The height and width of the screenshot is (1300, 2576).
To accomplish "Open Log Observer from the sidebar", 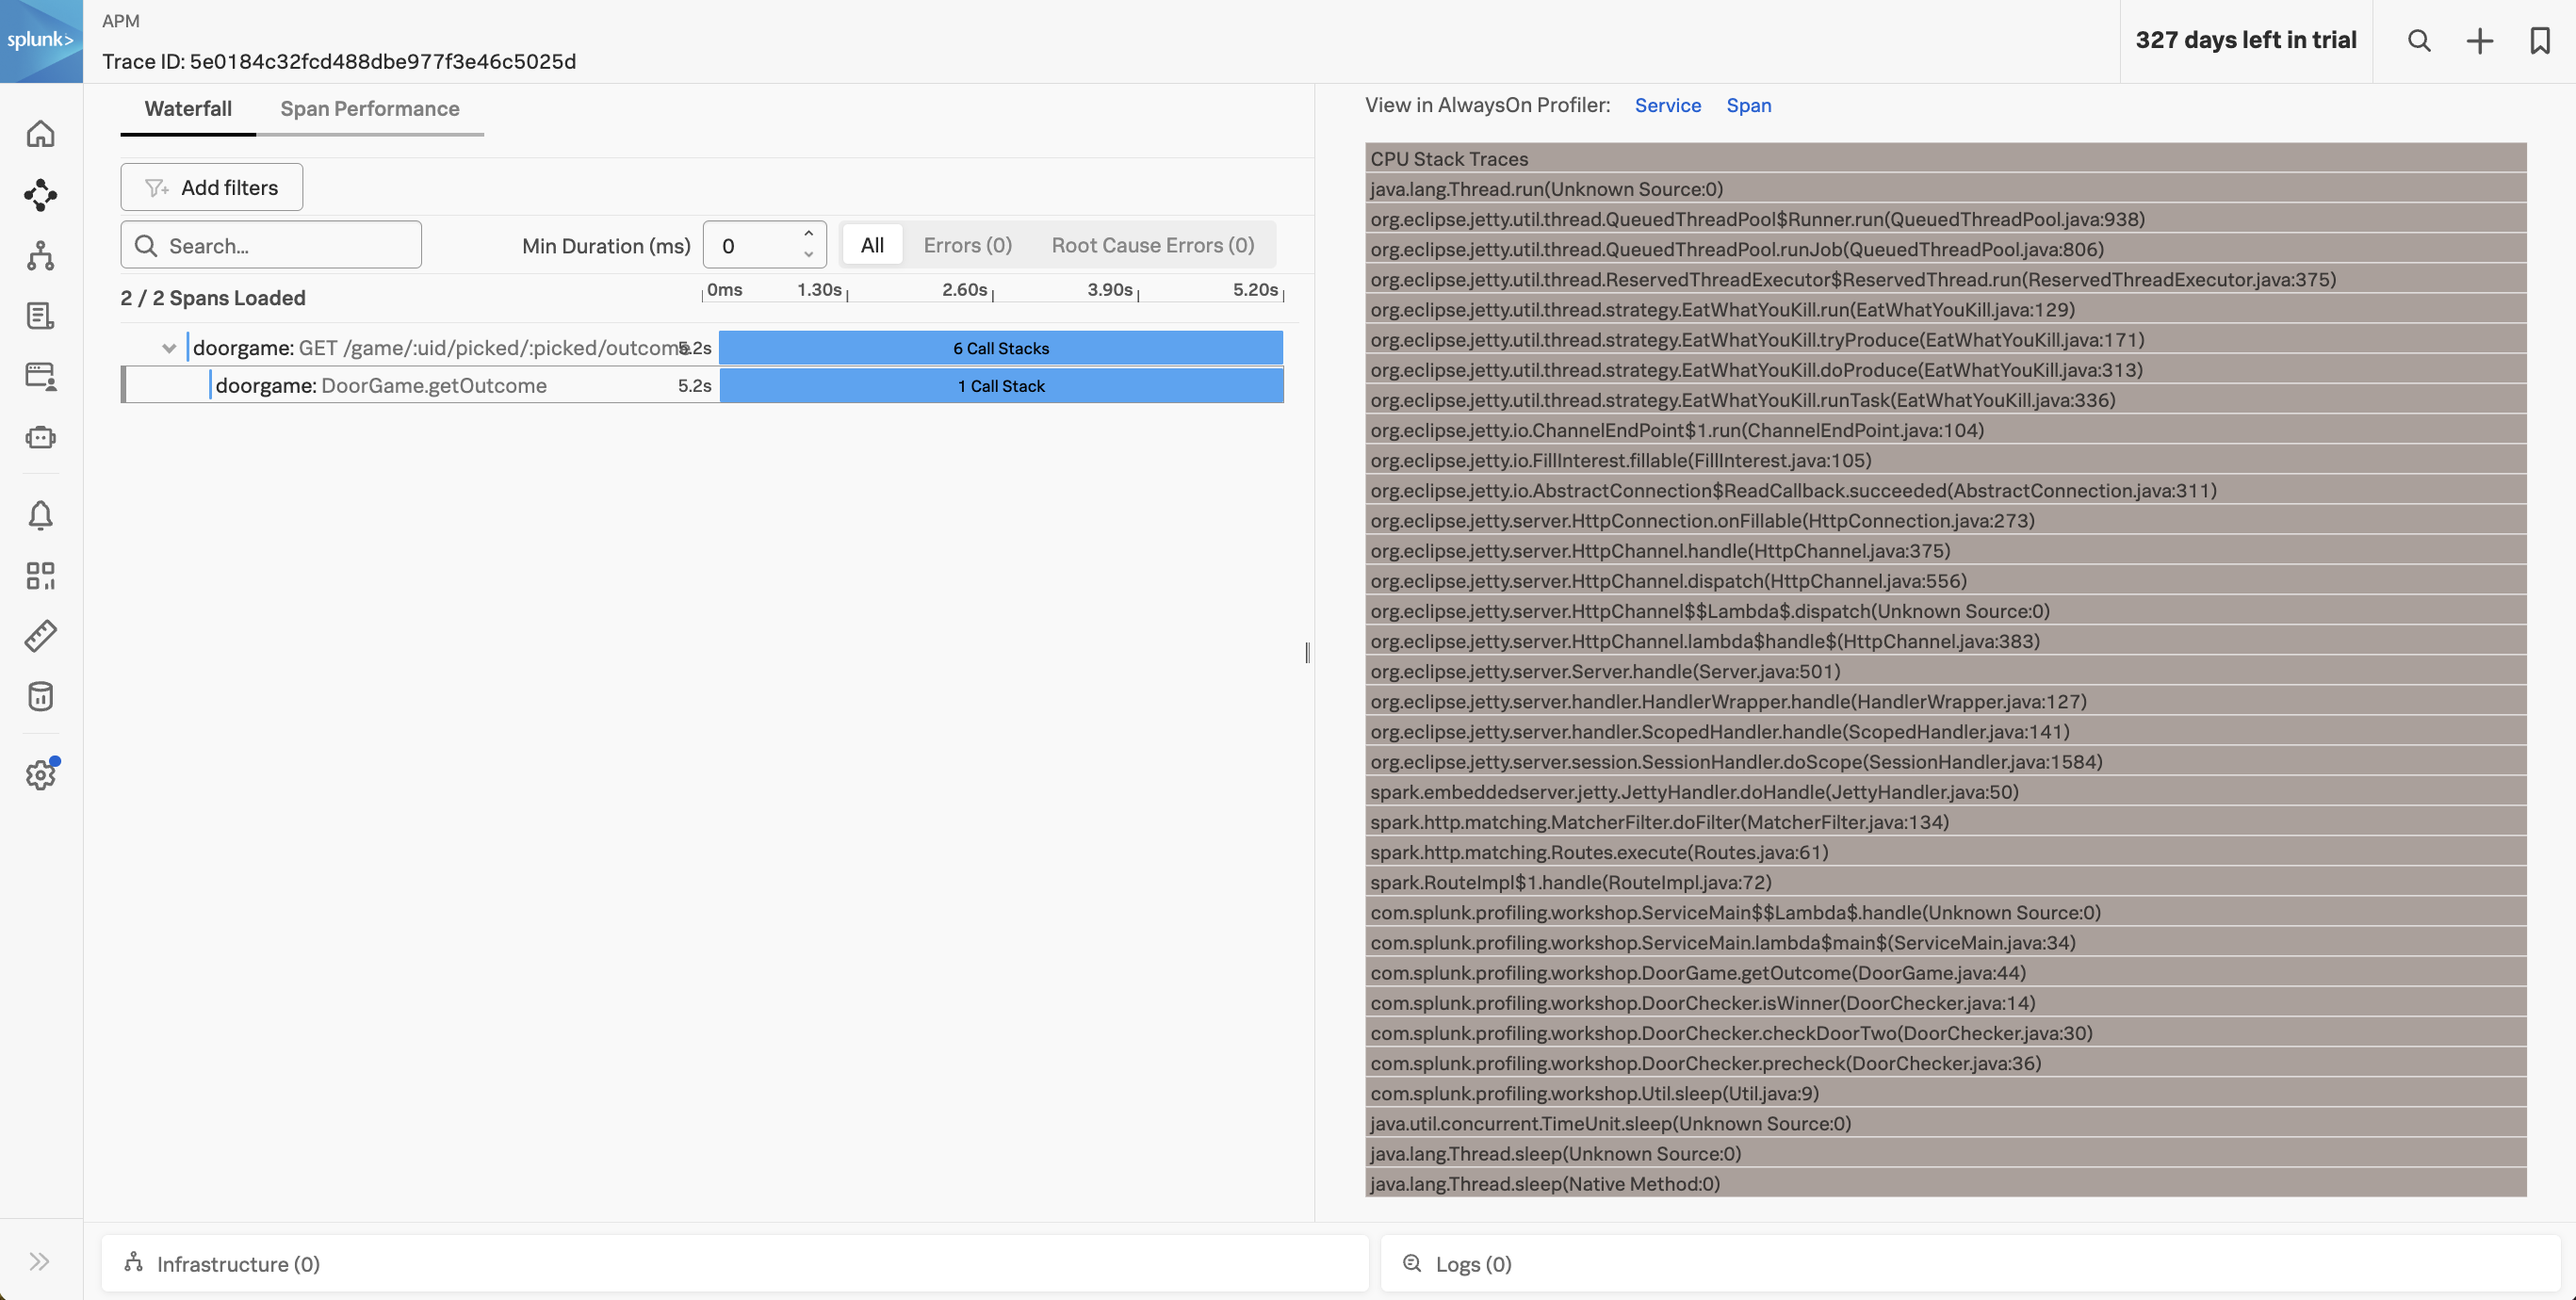I will click(x=41, y=315).
